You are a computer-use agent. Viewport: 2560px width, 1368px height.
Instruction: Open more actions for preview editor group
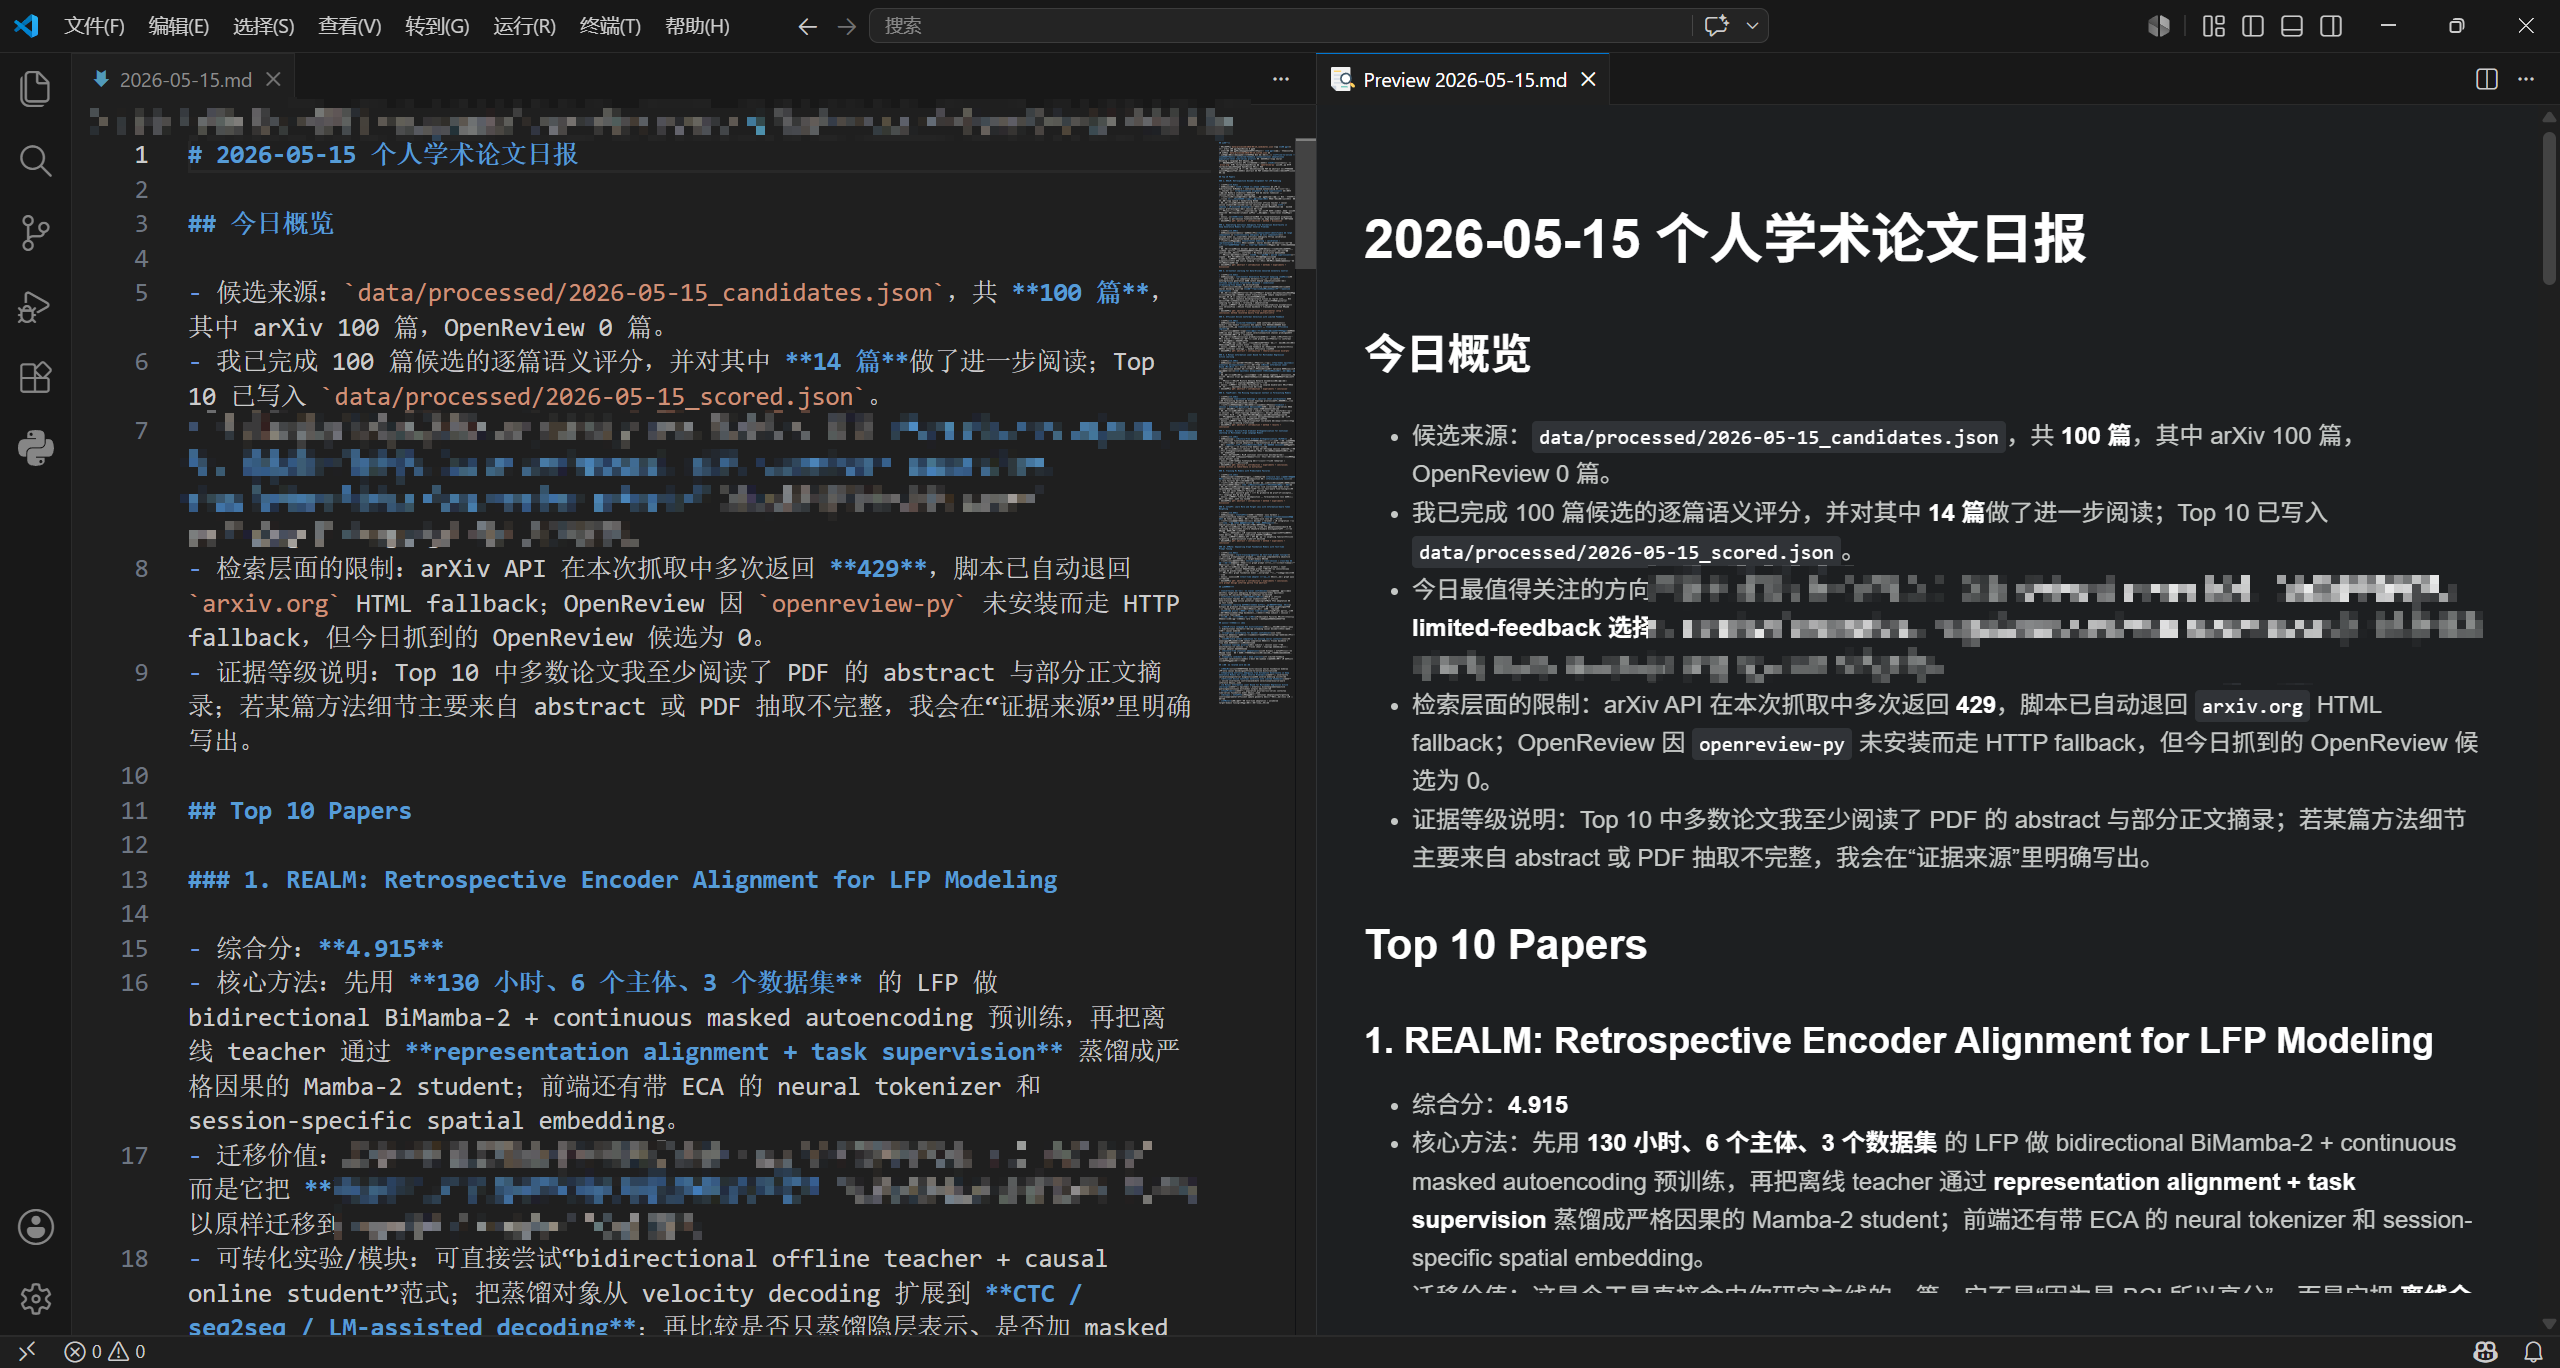pos(2526,79)
